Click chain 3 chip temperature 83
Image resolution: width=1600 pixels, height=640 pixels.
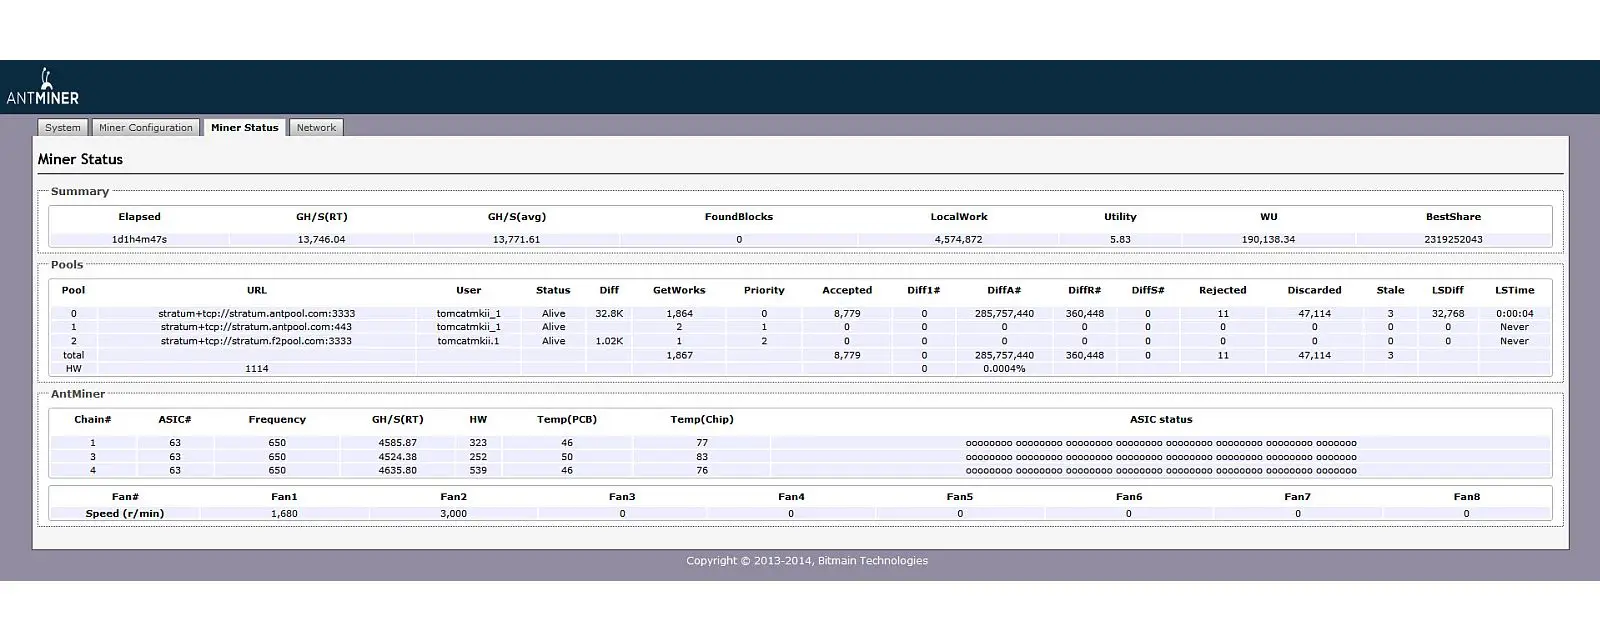702,457
